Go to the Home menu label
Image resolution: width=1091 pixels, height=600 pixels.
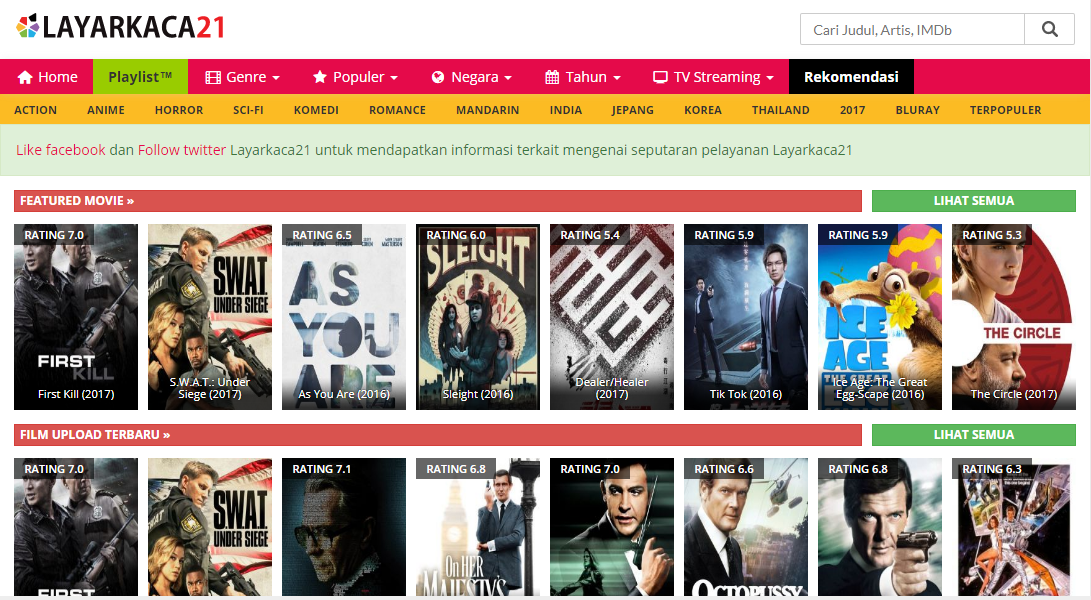58,77
